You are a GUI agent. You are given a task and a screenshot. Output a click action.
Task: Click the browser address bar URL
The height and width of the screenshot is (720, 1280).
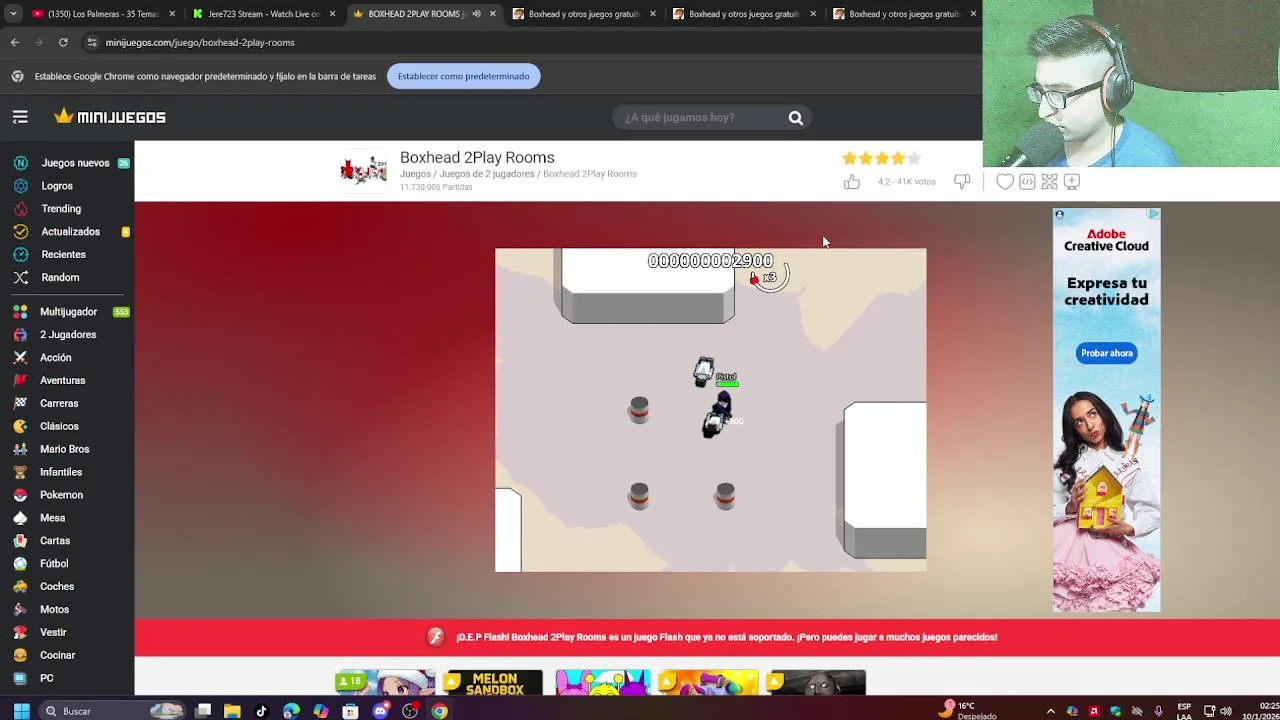(200, 43)
